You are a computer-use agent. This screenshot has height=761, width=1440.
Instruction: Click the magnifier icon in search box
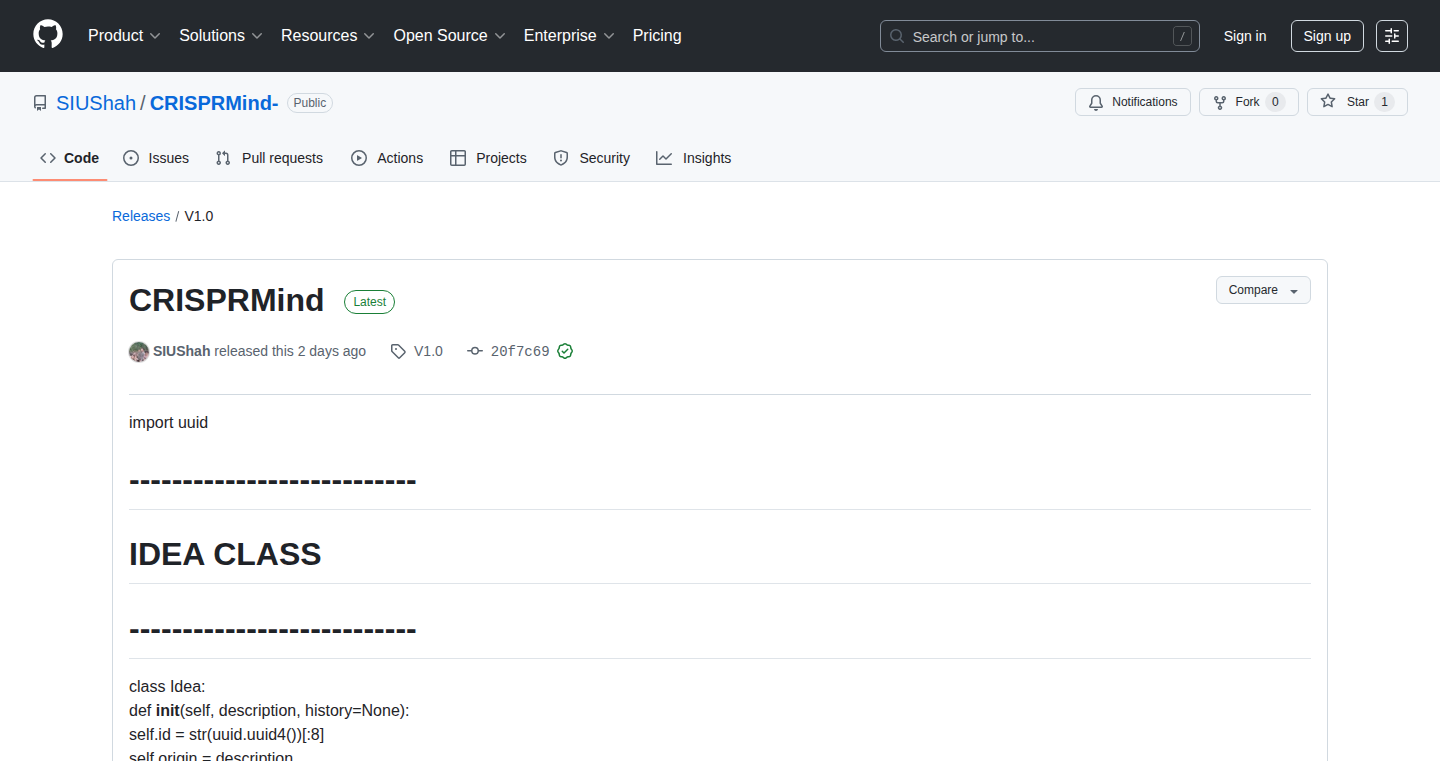click(x=898, y=36)
